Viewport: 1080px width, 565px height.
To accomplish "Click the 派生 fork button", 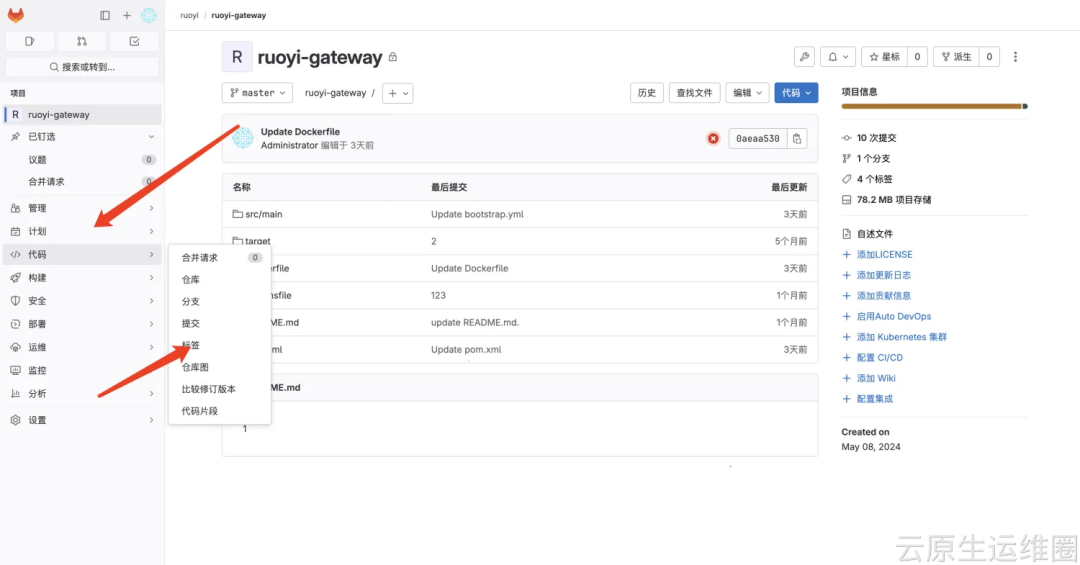I will pos(956,57).
